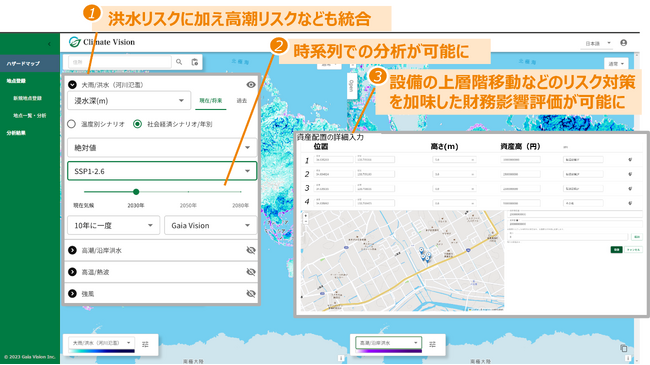This screenshot has width=650, height=365.
Task: Click the name field in asset row 3
Action: pos(583,189)
